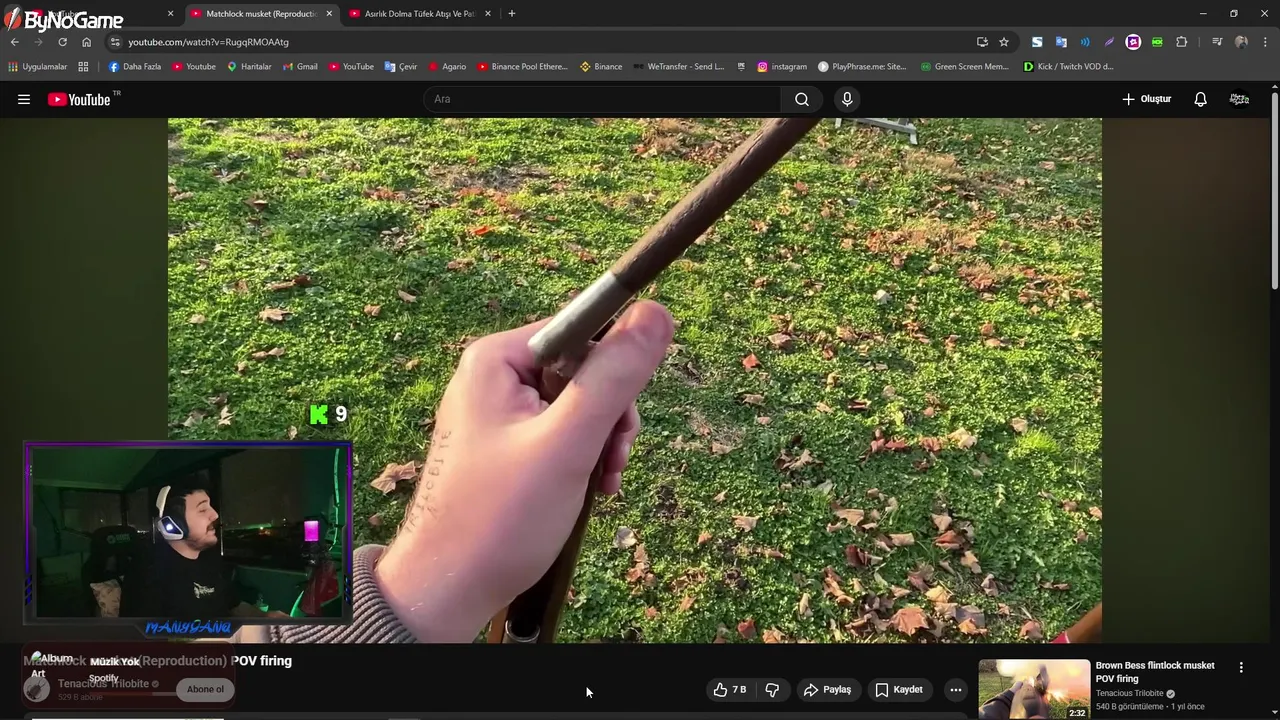Switch to Matchlock musket tab

tap(260, 14)
